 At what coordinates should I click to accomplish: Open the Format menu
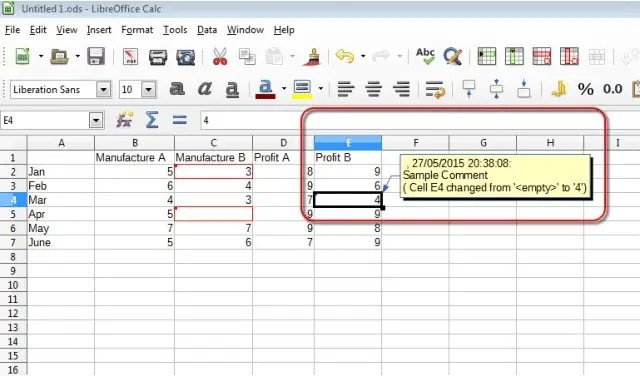click(137, 30)
